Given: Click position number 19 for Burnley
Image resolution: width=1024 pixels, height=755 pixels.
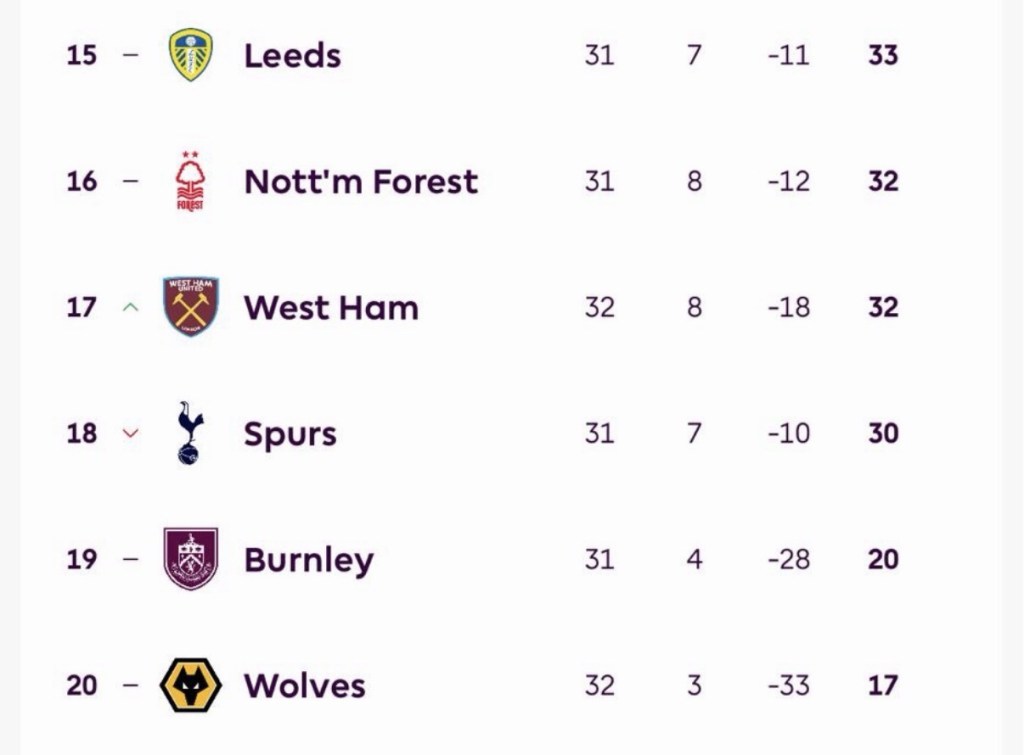Looking at the screenshot, I should [82, 559].
